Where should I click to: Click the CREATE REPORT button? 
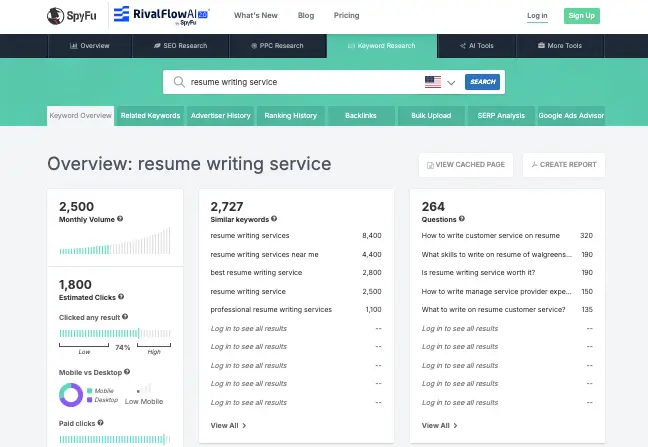point(564,165)
